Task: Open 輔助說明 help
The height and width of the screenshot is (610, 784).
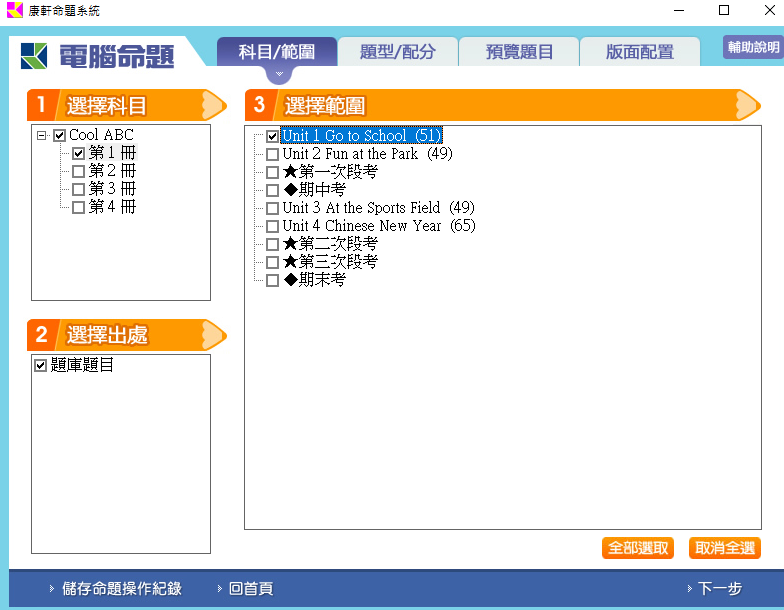Action: [752, 47]
